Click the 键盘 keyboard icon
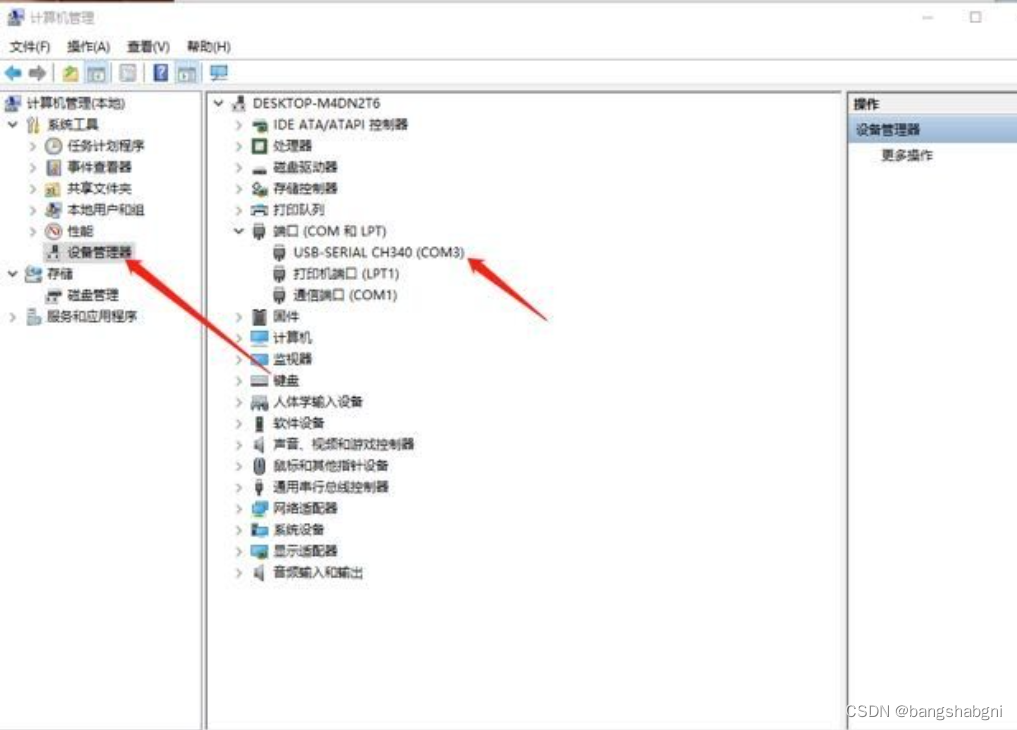Image resolution: width=1017 pixels, height=730 pixels. pos(259,381)
